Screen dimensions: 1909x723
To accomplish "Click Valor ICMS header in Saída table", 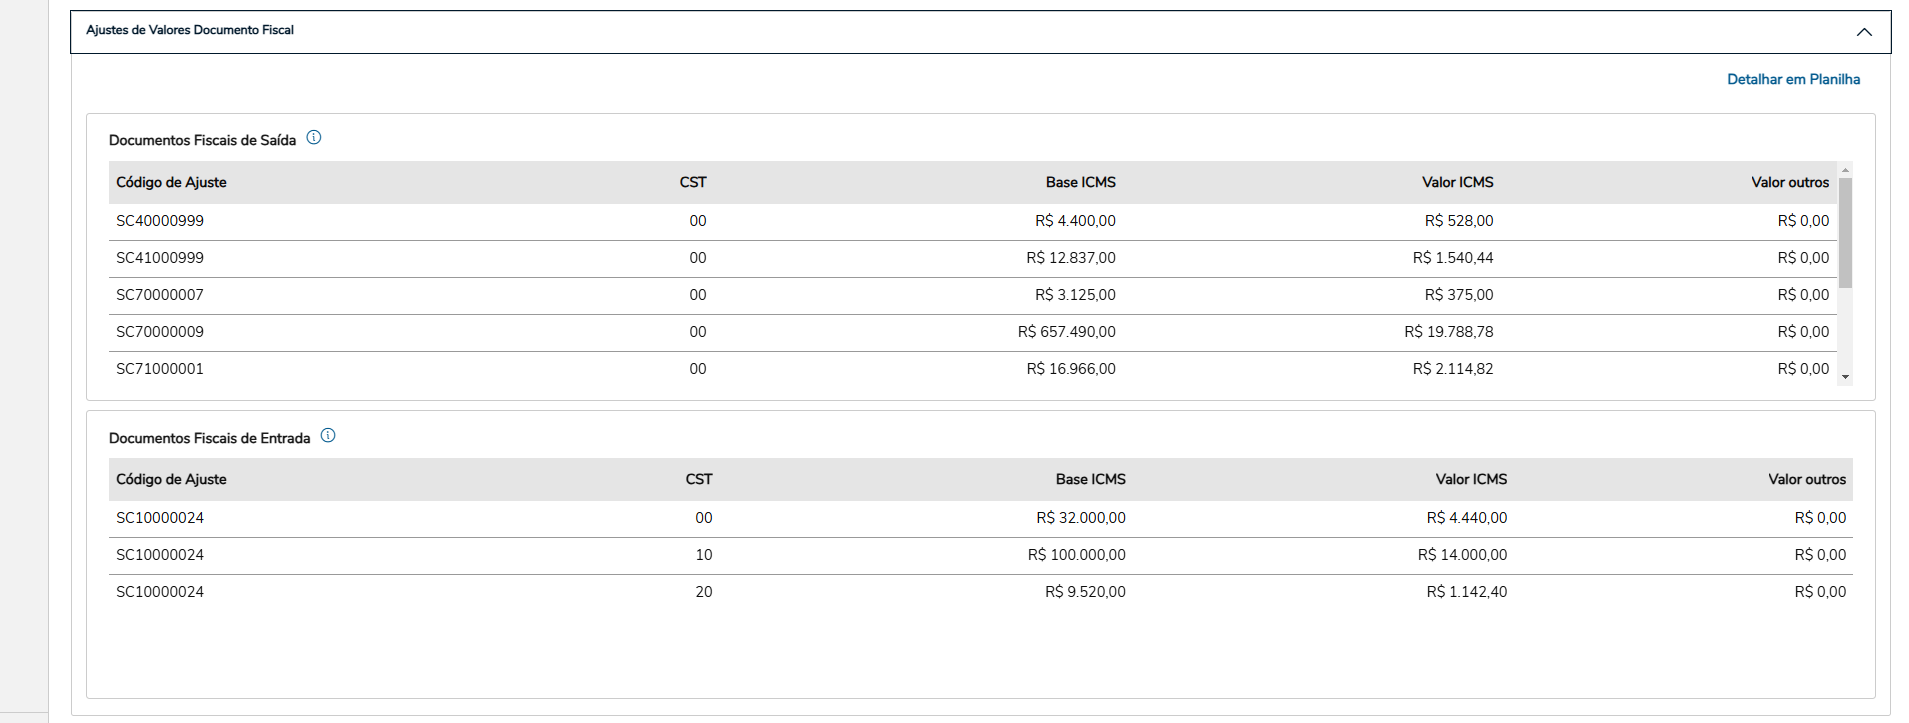I will [1457, 182].
